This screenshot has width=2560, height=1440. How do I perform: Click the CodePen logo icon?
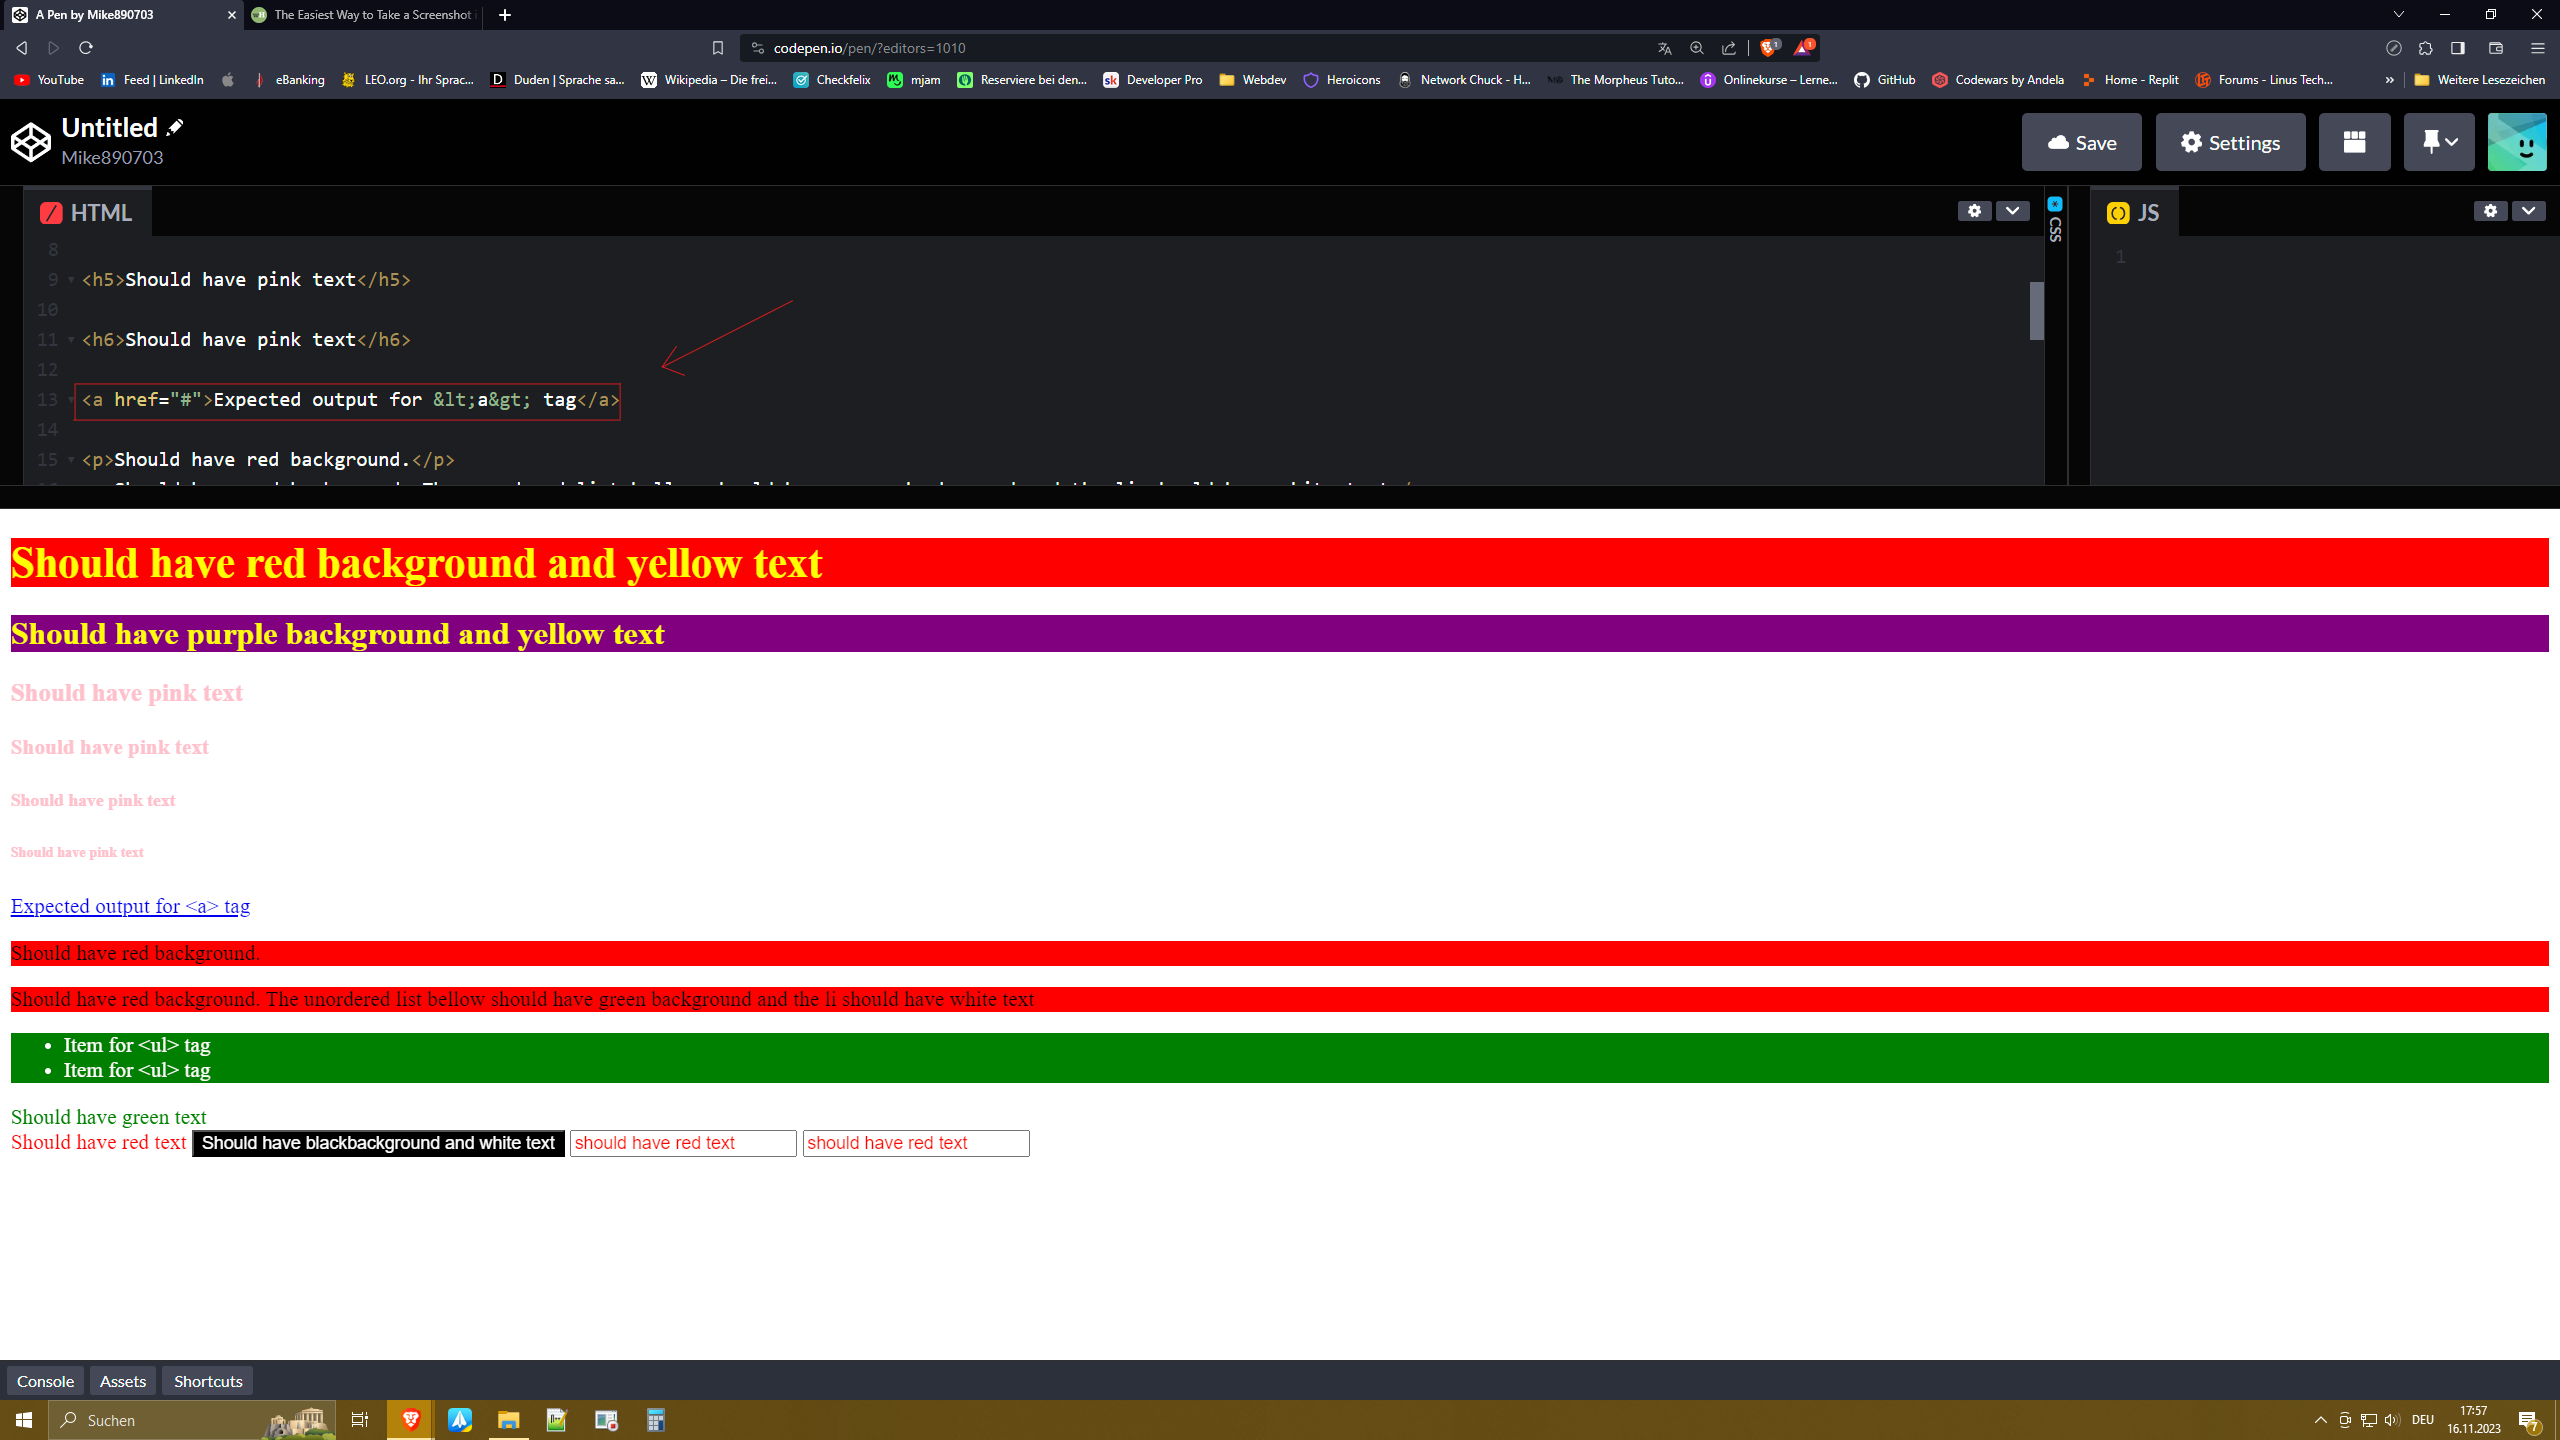31,142
